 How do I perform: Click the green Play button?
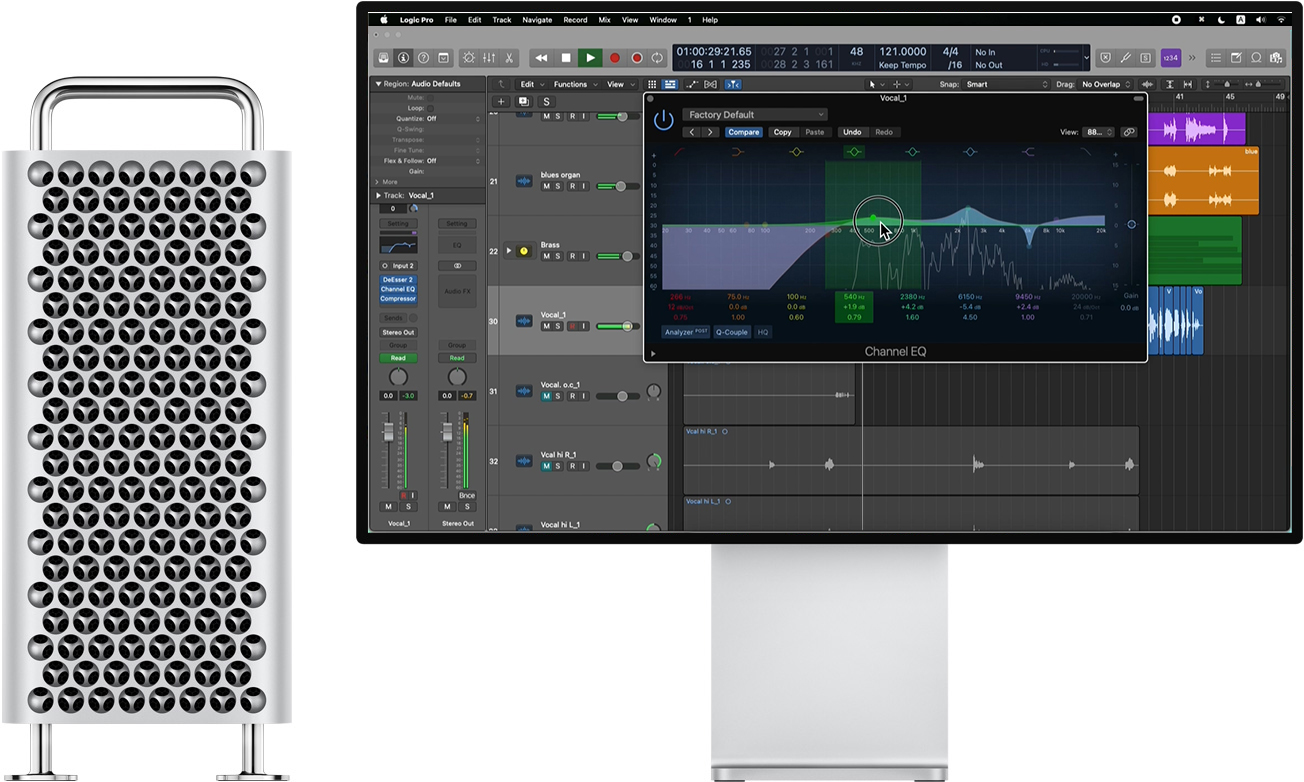[590, 58]
